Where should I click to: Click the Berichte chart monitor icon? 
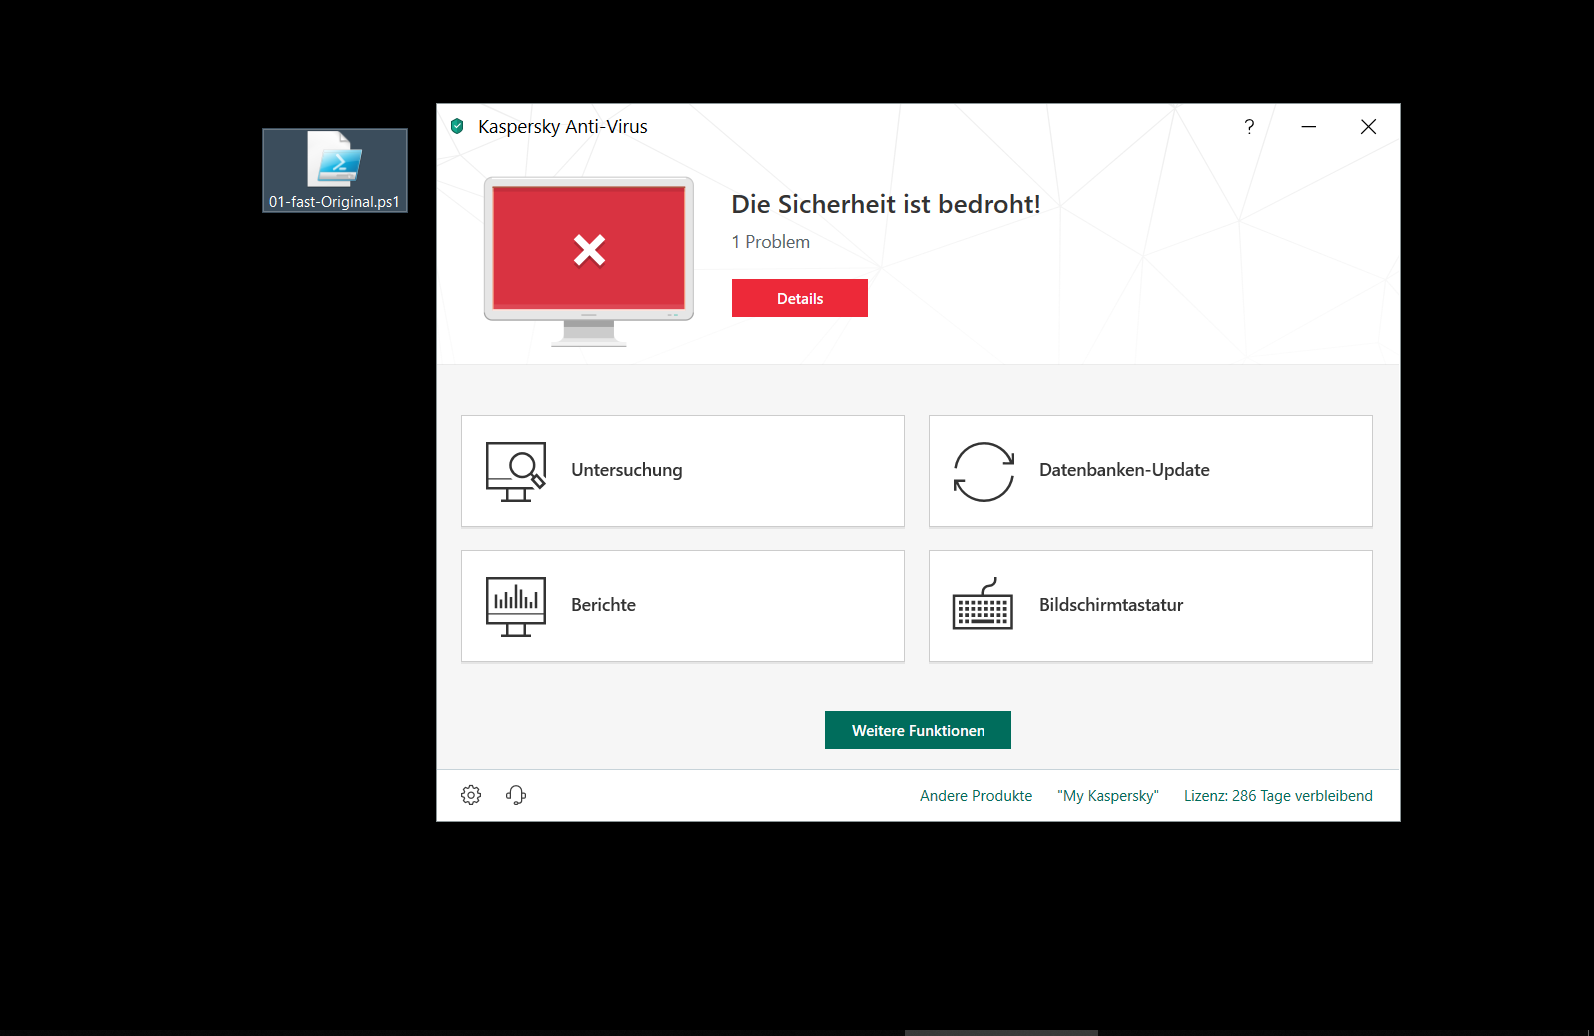(516, 606)
